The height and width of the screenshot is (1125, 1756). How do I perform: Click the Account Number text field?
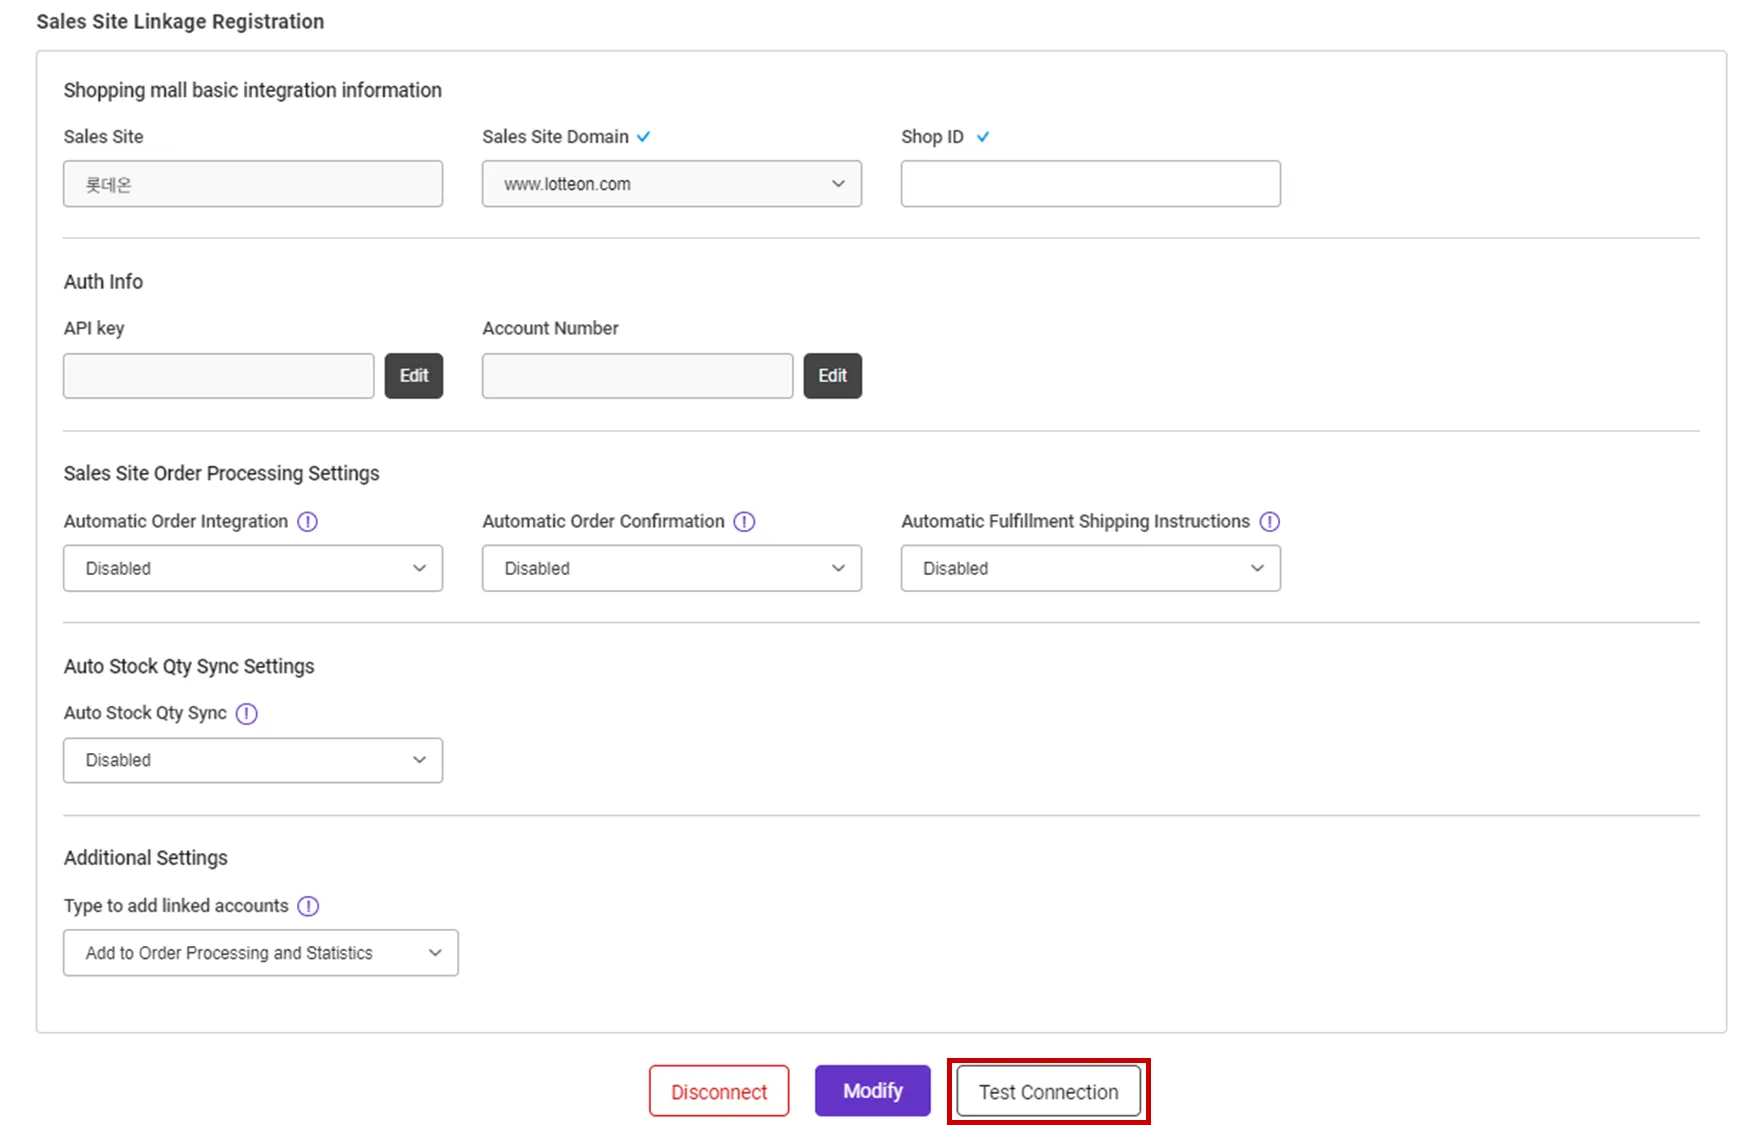637,376
